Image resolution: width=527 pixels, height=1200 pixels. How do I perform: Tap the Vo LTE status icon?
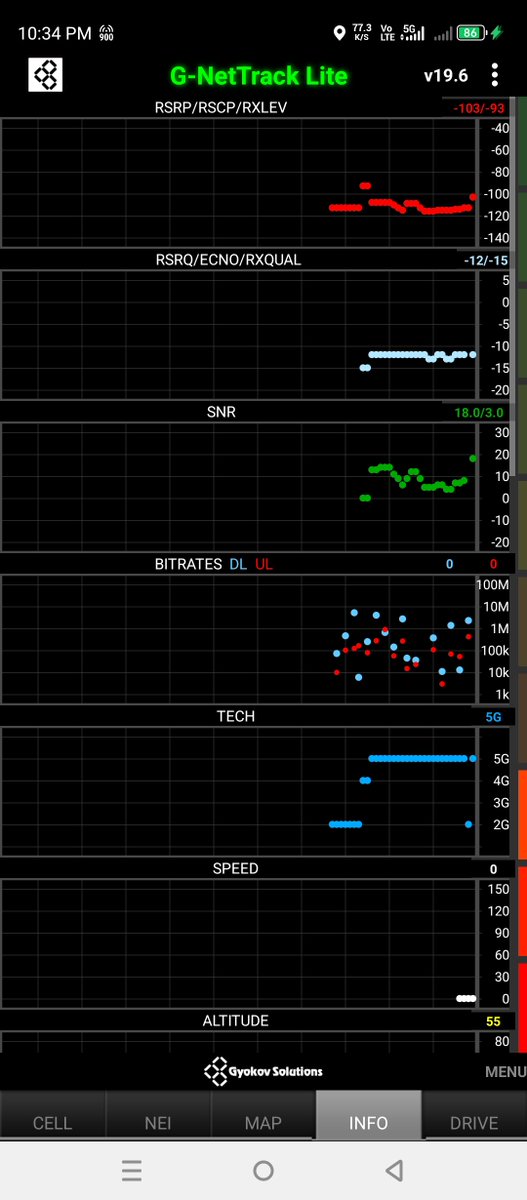pos(387,33)
